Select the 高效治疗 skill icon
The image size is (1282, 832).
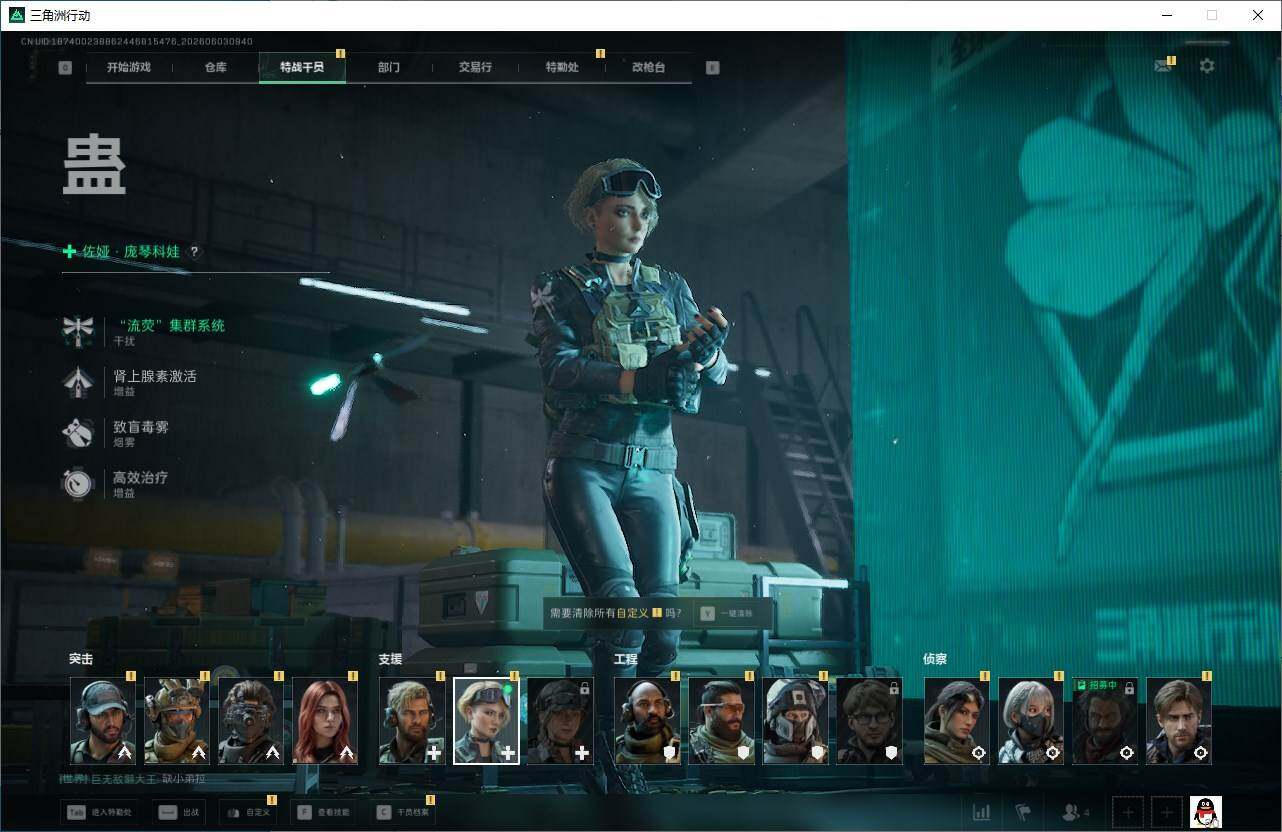point(78,483)
